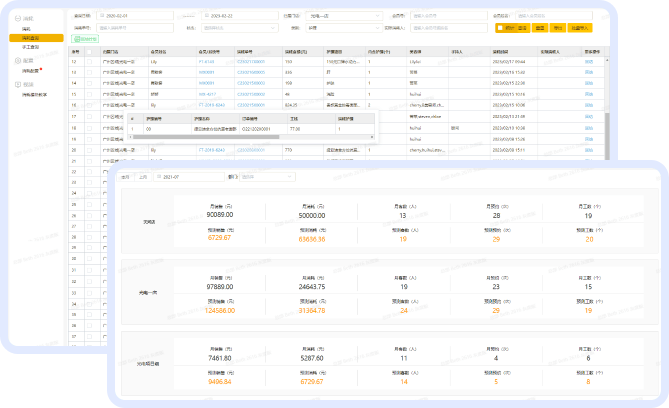Click the report icon heading the third sidebar group
669x408 pixels.
point(17,85)
